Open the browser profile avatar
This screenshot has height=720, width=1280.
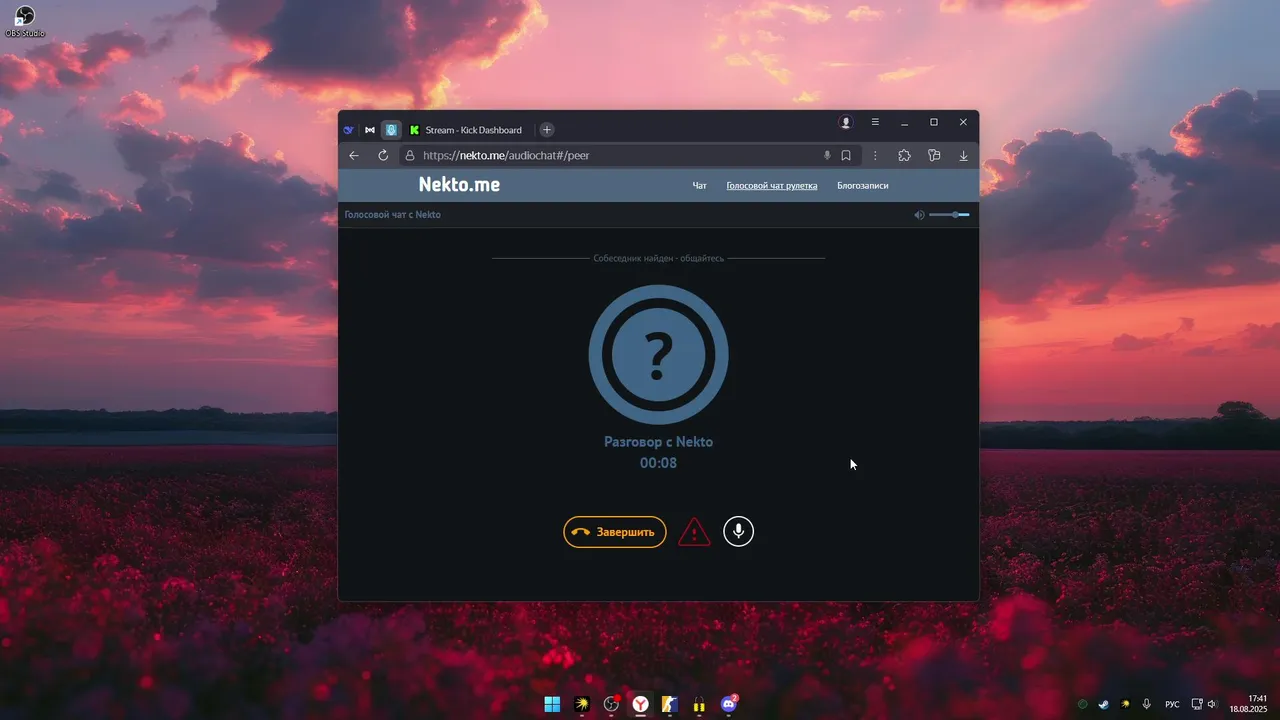point(846,122)
